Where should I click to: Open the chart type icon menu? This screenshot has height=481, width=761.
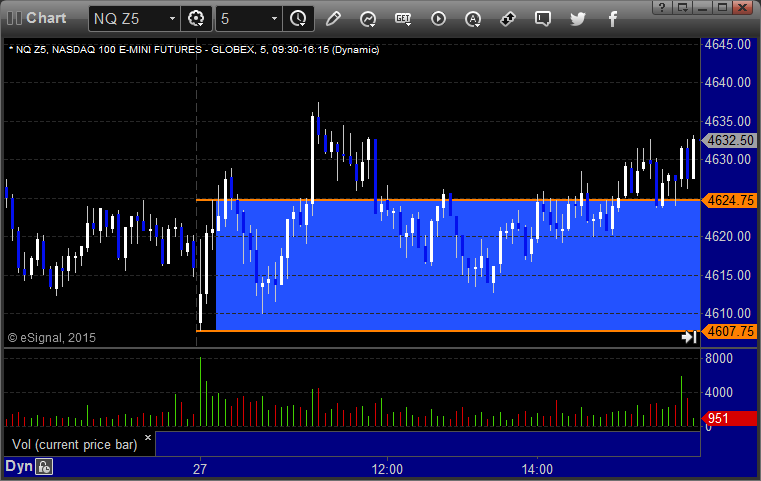click(368, 19)
